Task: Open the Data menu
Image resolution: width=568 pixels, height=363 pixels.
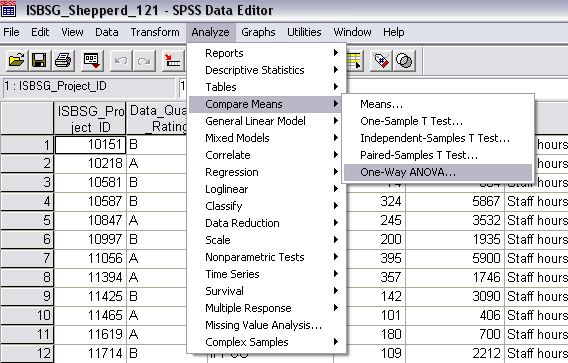Action: [x=106, y=32]
